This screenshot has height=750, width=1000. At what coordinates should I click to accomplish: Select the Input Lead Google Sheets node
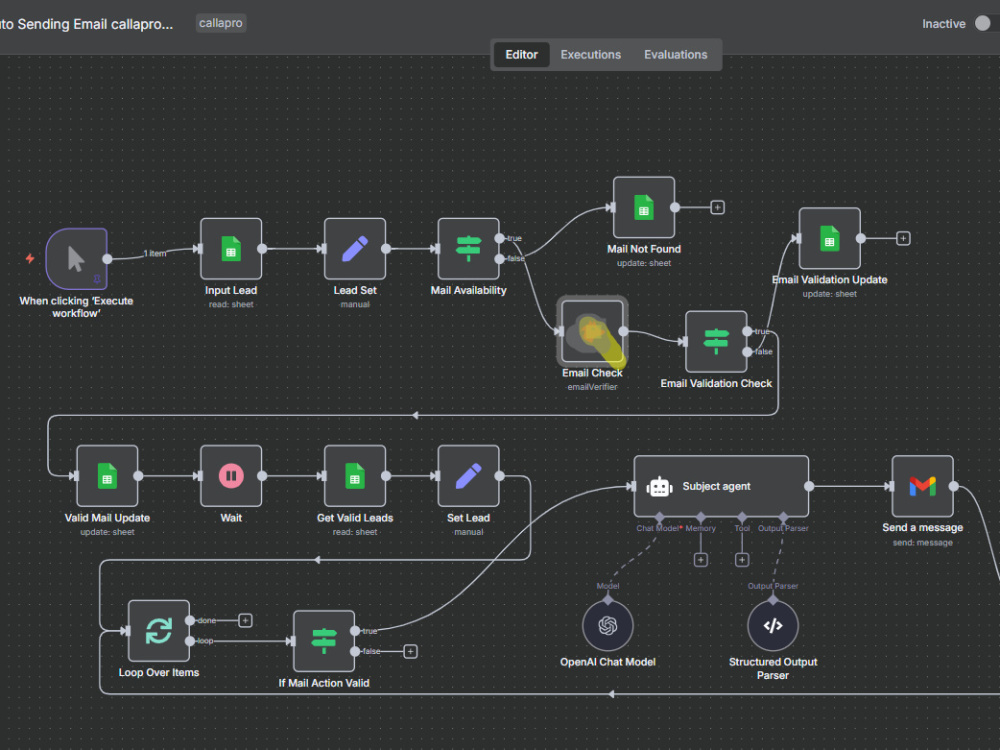[x=231, y=249]
